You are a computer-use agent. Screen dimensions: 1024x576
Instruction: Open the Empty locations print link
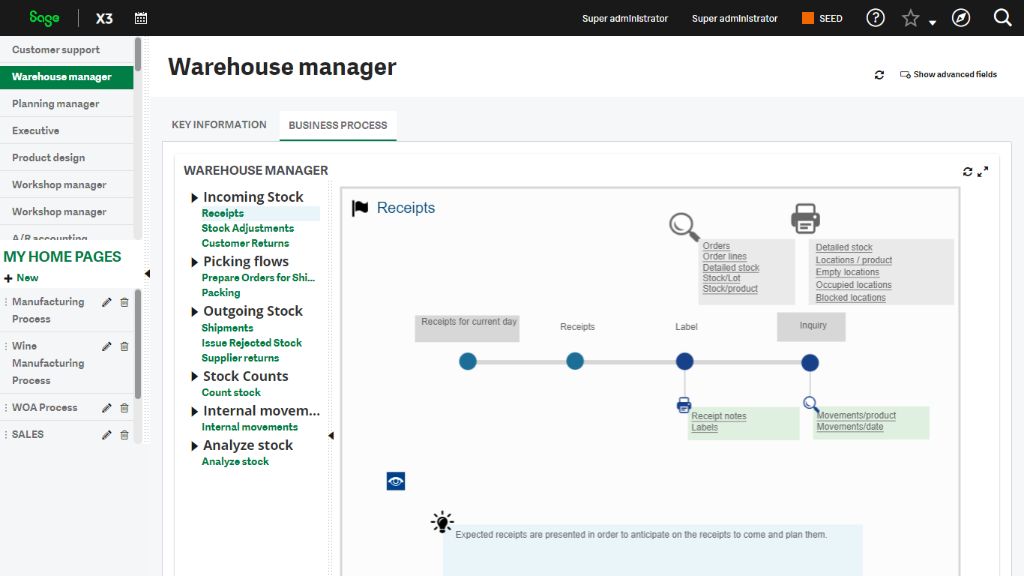(847, 272)
